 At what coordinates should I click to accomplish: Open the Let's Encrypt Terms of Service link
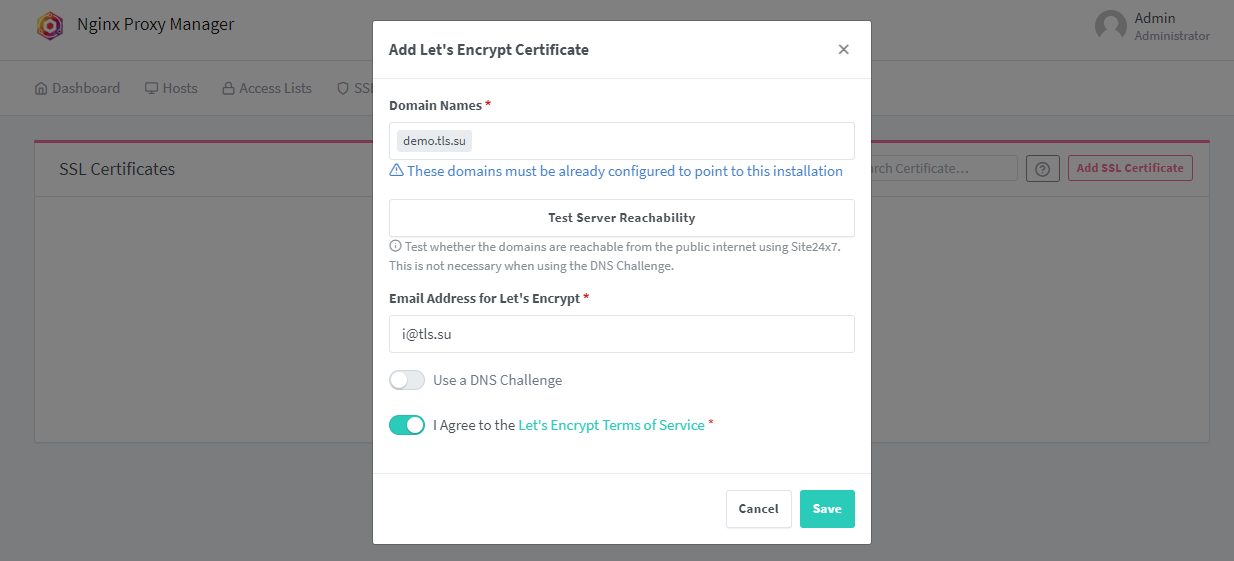tap(612, 425)
